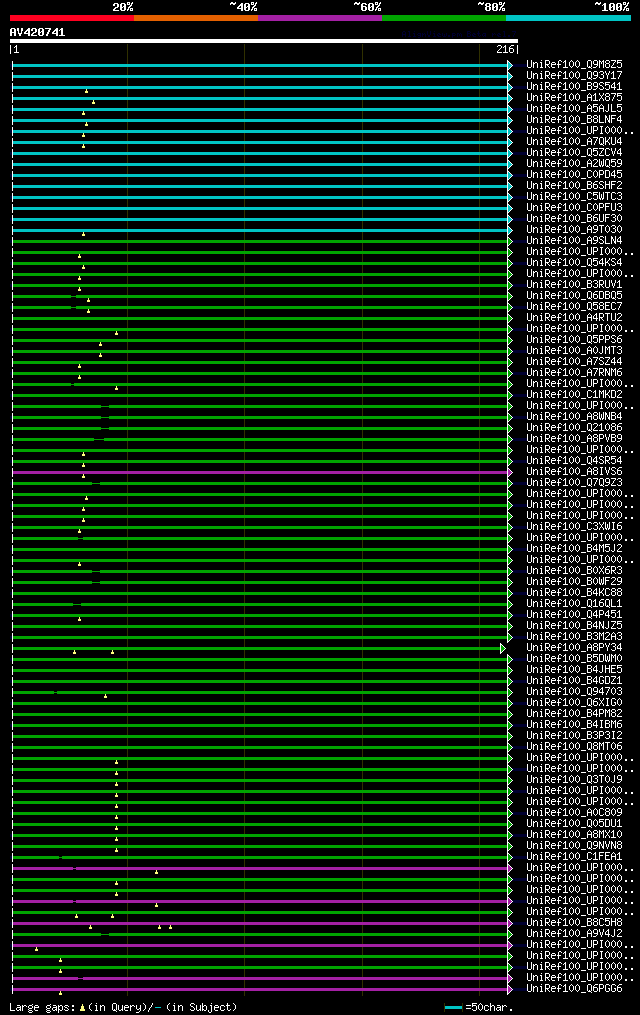This screenshot has width=640, height=1015.
Task: Select the UniRef100_B4JHE5 label
Action: (574, 670)
